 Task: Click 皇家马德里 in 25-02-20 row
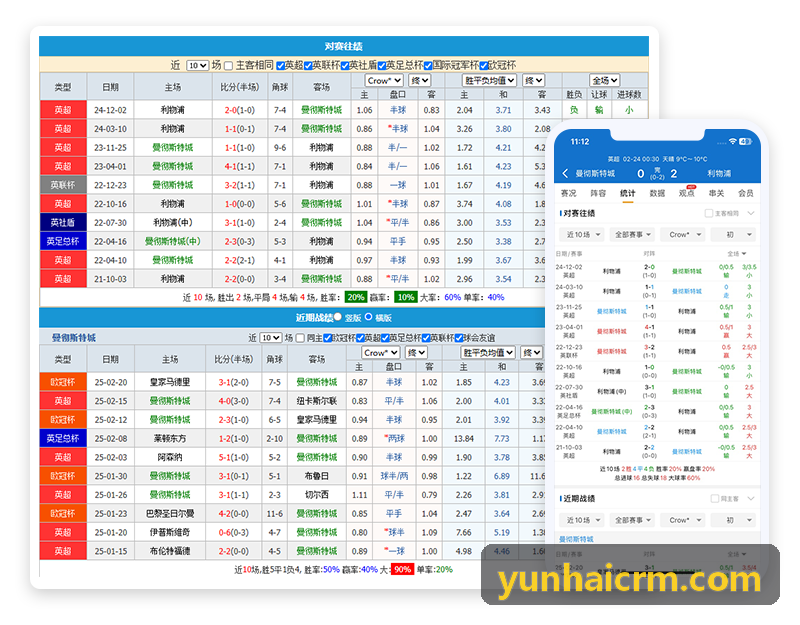tap(170, 382)
